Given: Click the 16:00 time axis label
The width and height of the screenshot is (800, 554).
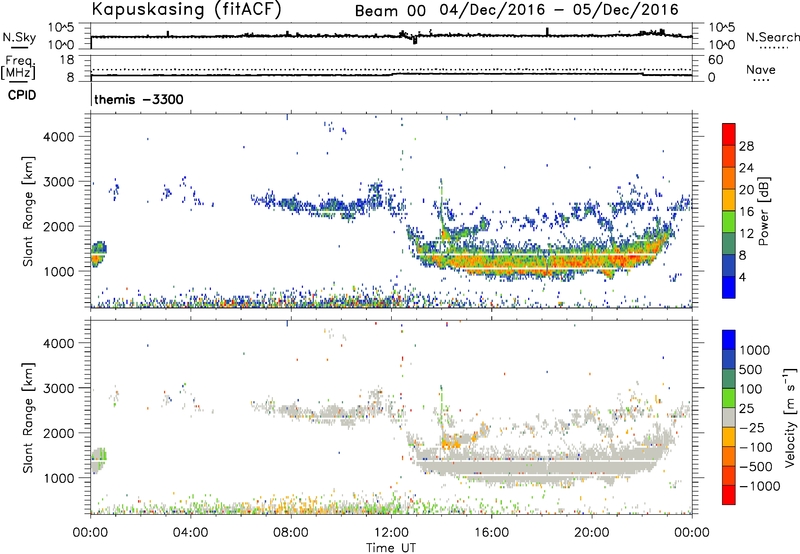Looking at the screenshot, I should 491,533.
